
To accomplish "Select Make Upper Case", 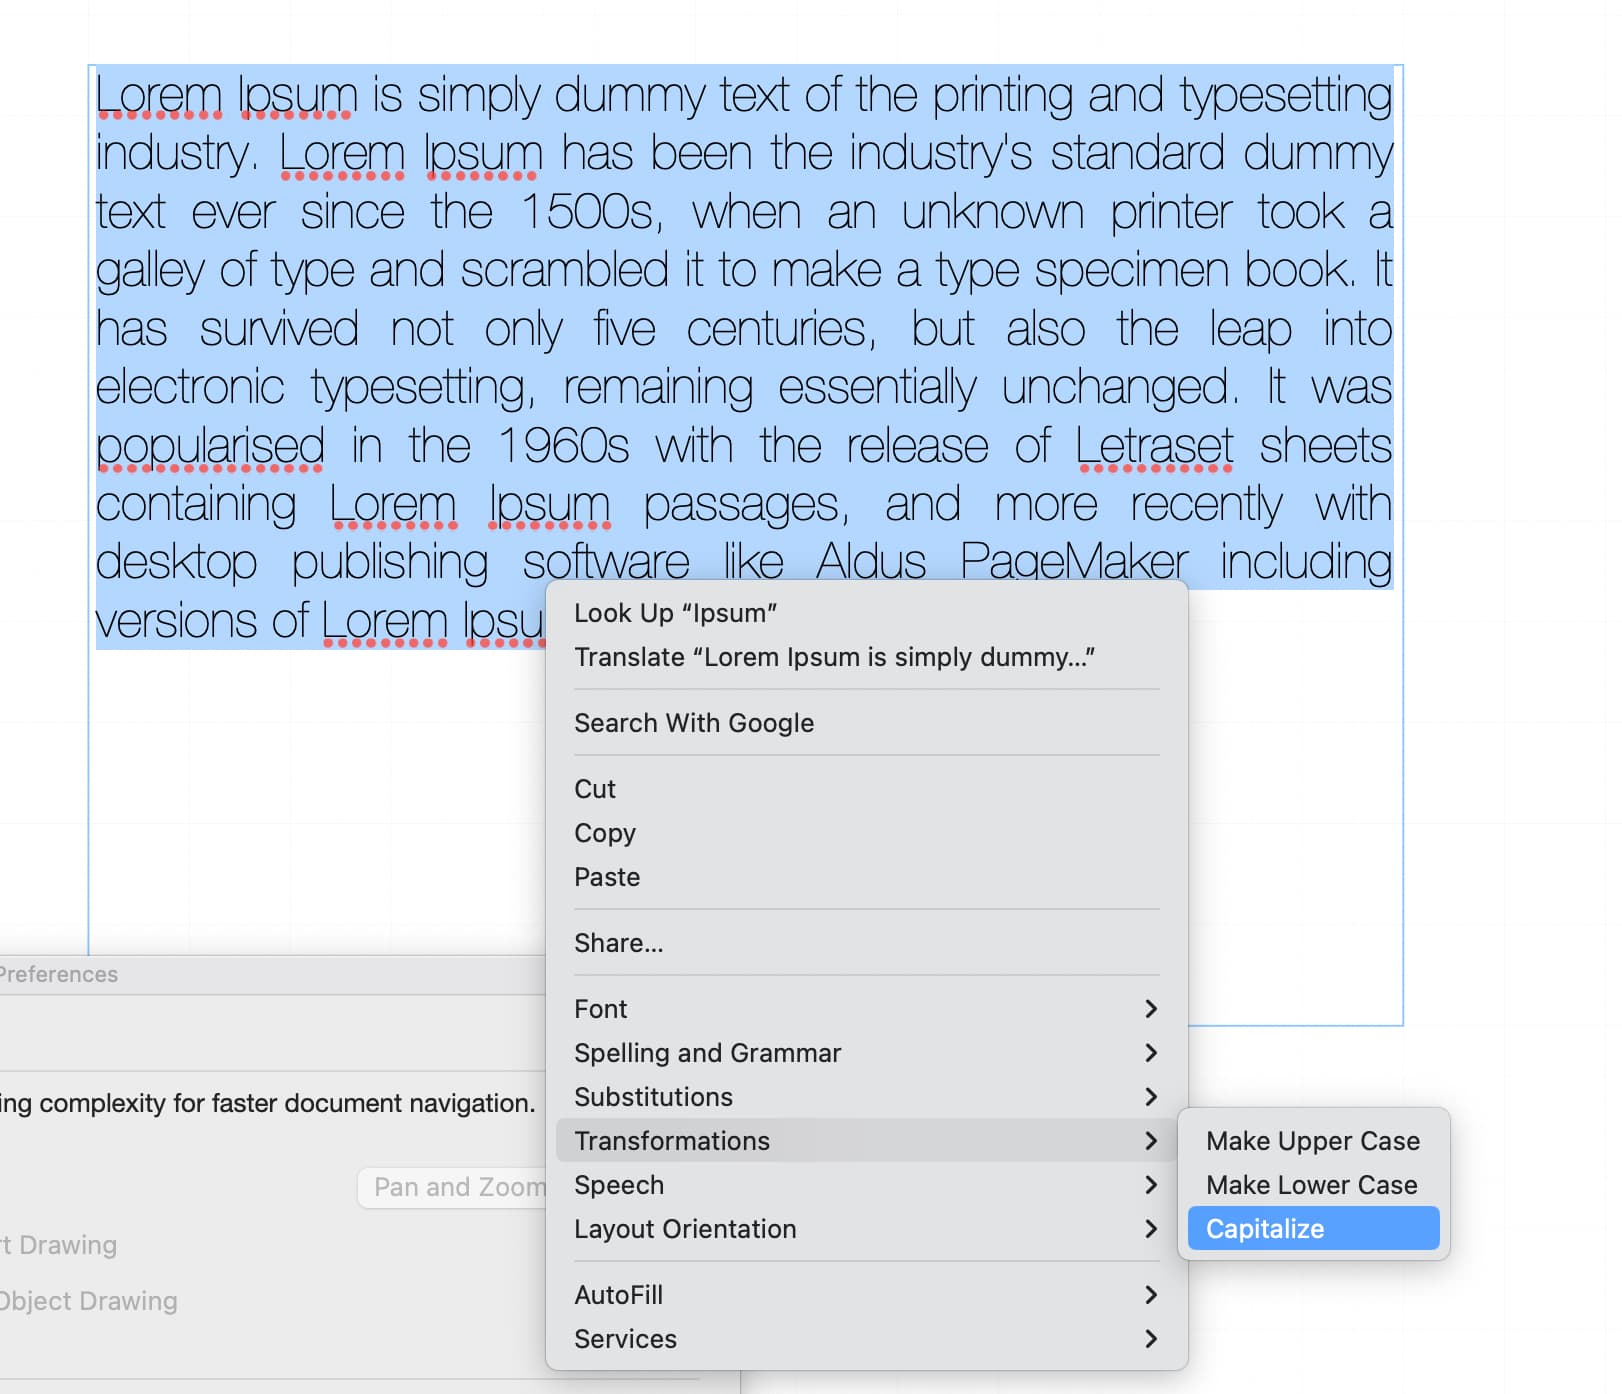I will point(1313,1140).
